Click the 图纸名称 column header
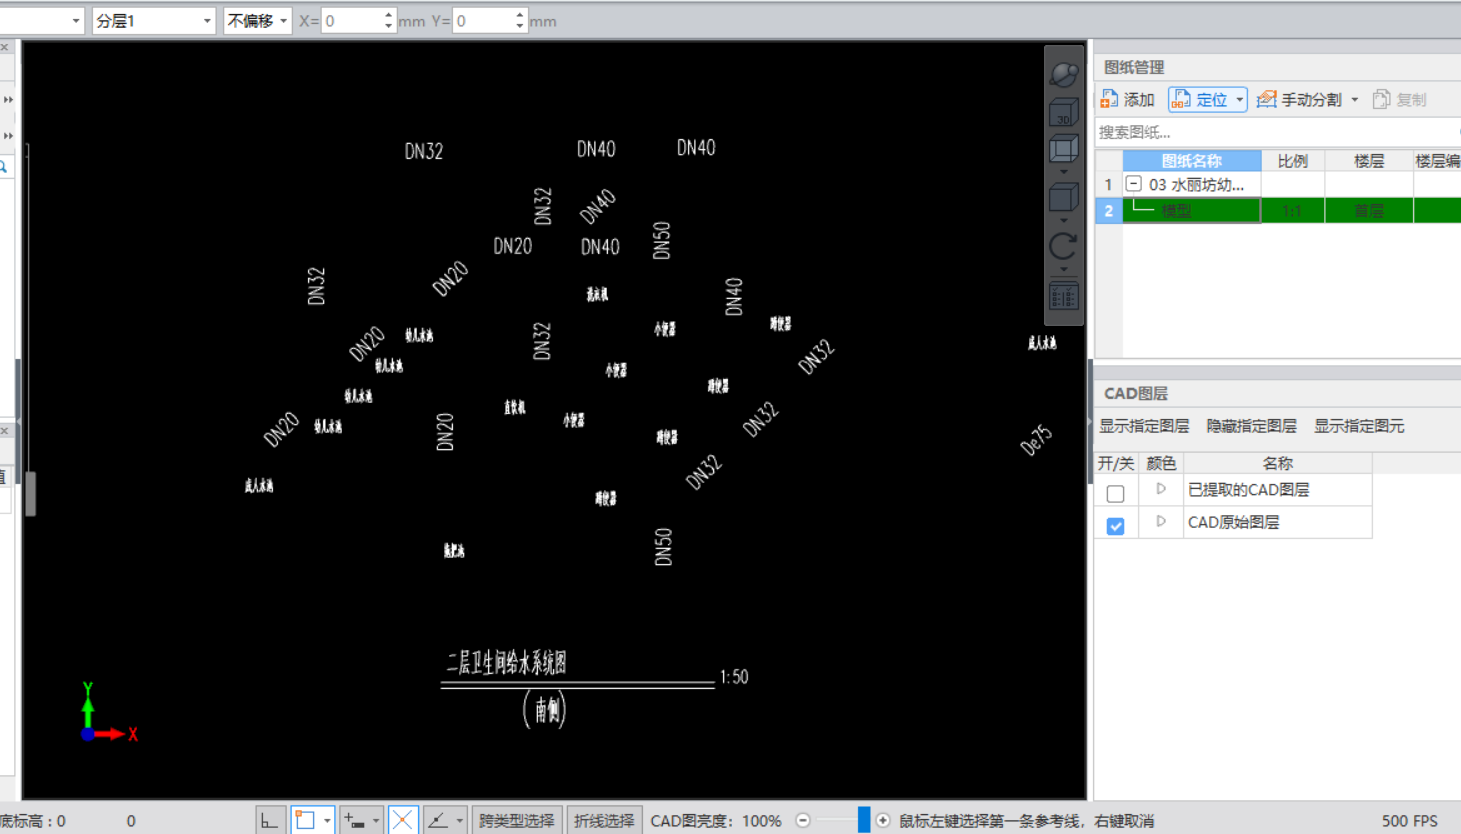Viewport: 1461px width, 834px height. [1191, 160]
